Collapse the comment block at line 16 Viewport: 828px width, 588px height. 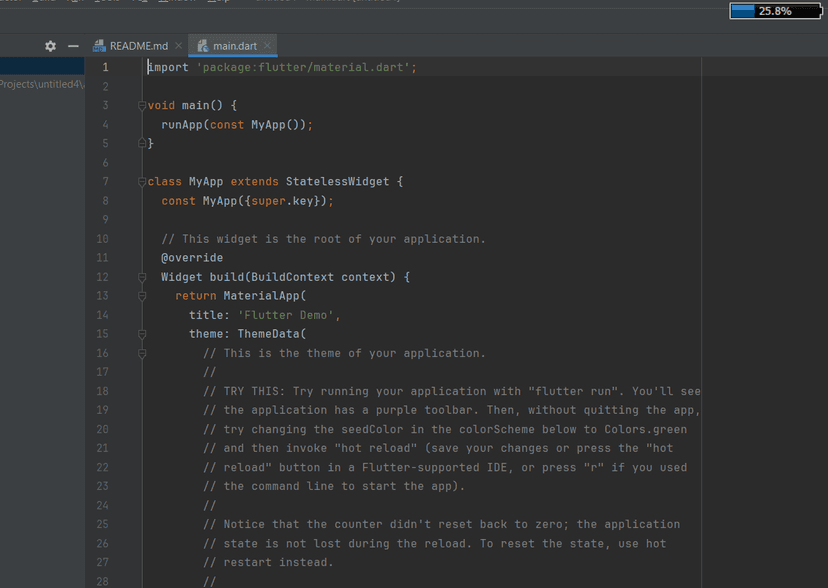(142, 353)
